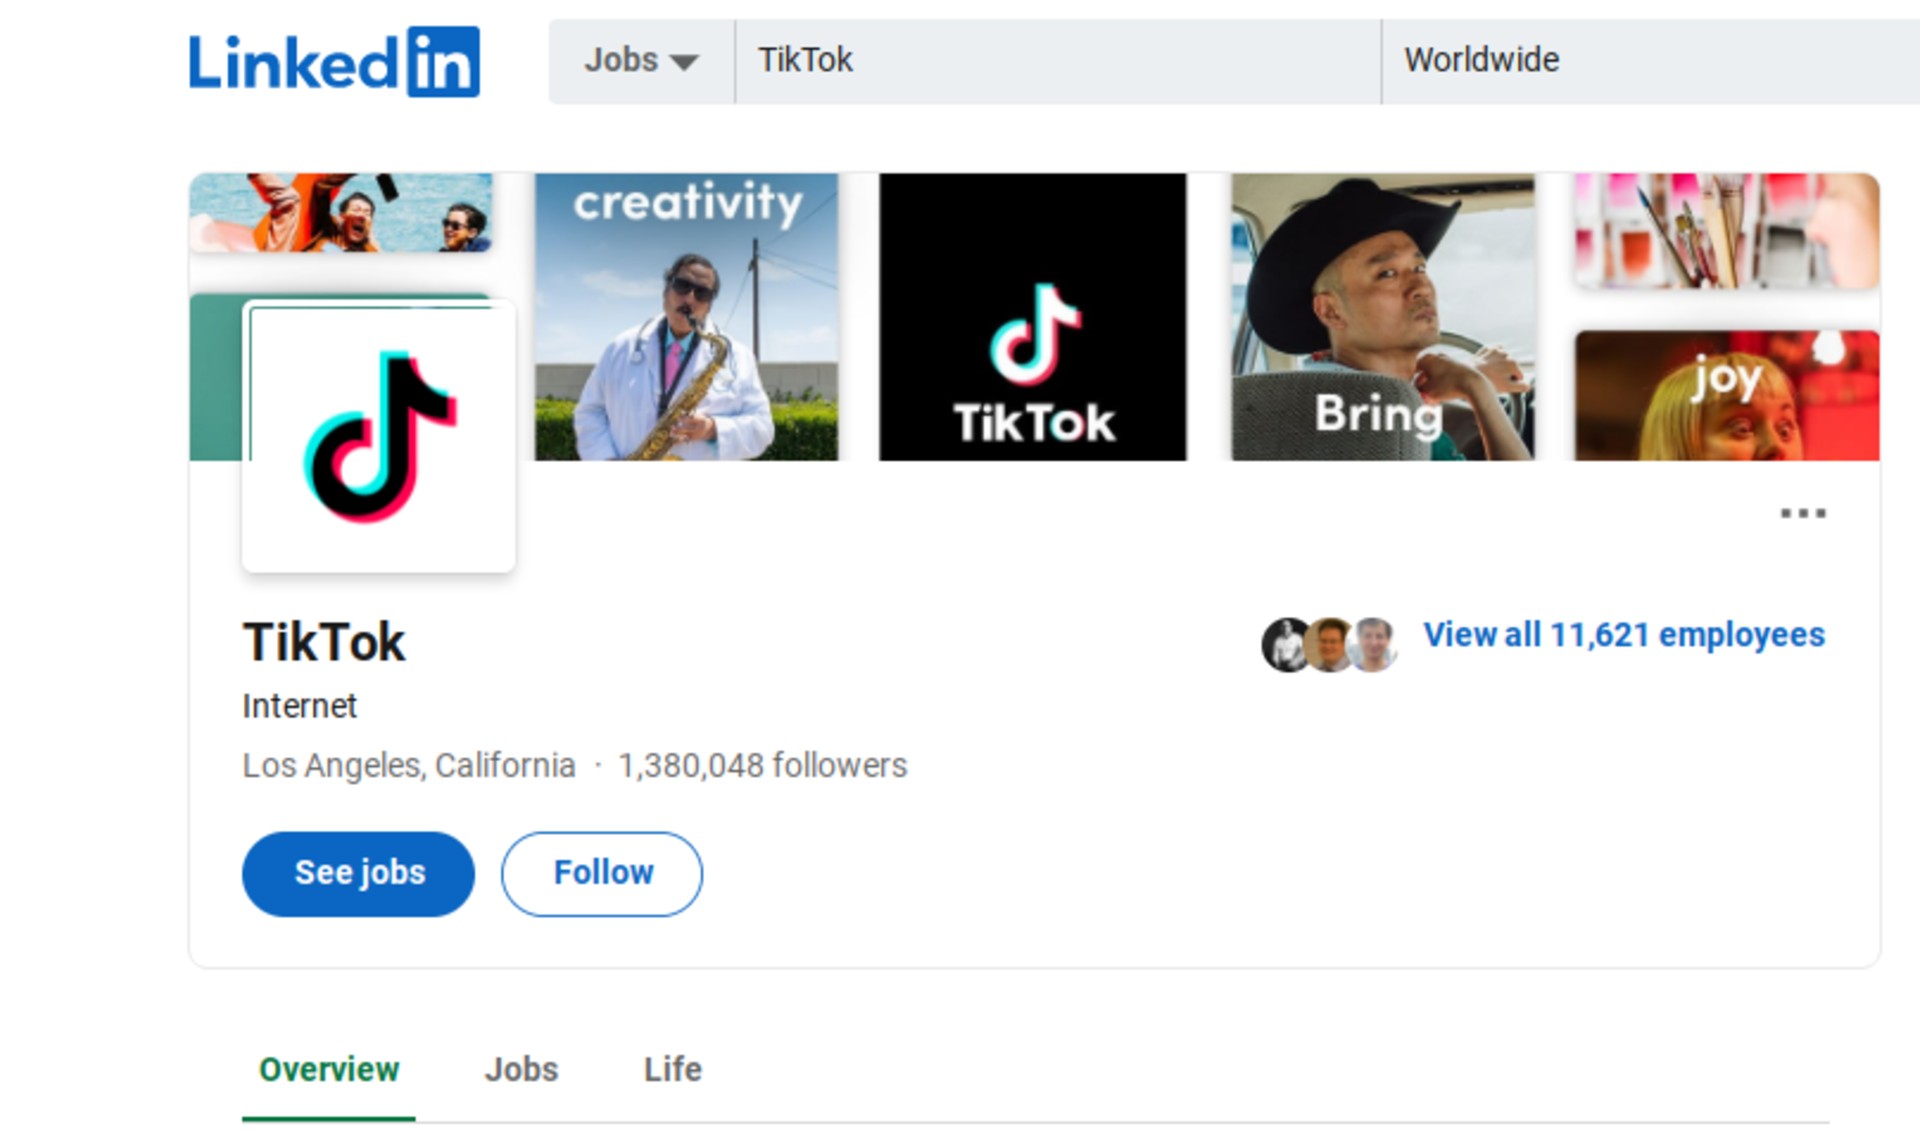Click the paintbrushes banner image

[x=1726, y=231]
